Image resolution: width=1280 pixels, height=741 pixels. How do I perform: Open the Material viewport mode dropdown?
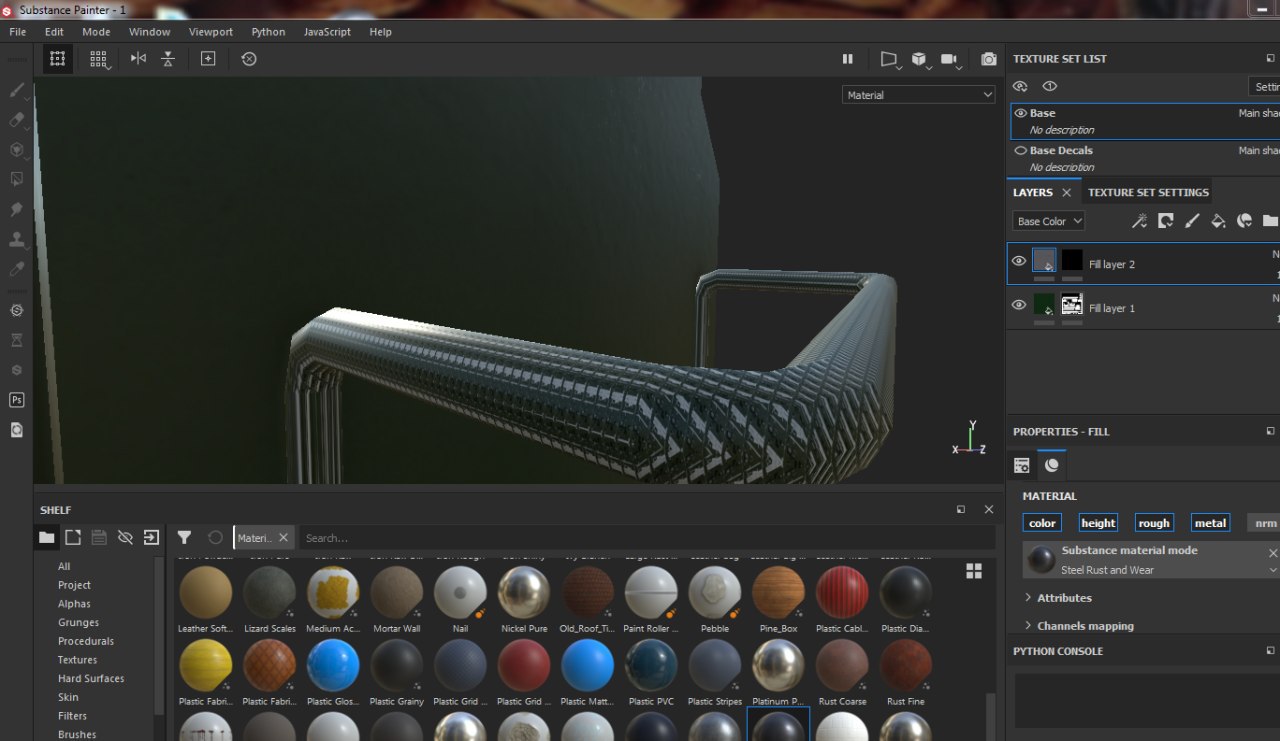point(919,95)
